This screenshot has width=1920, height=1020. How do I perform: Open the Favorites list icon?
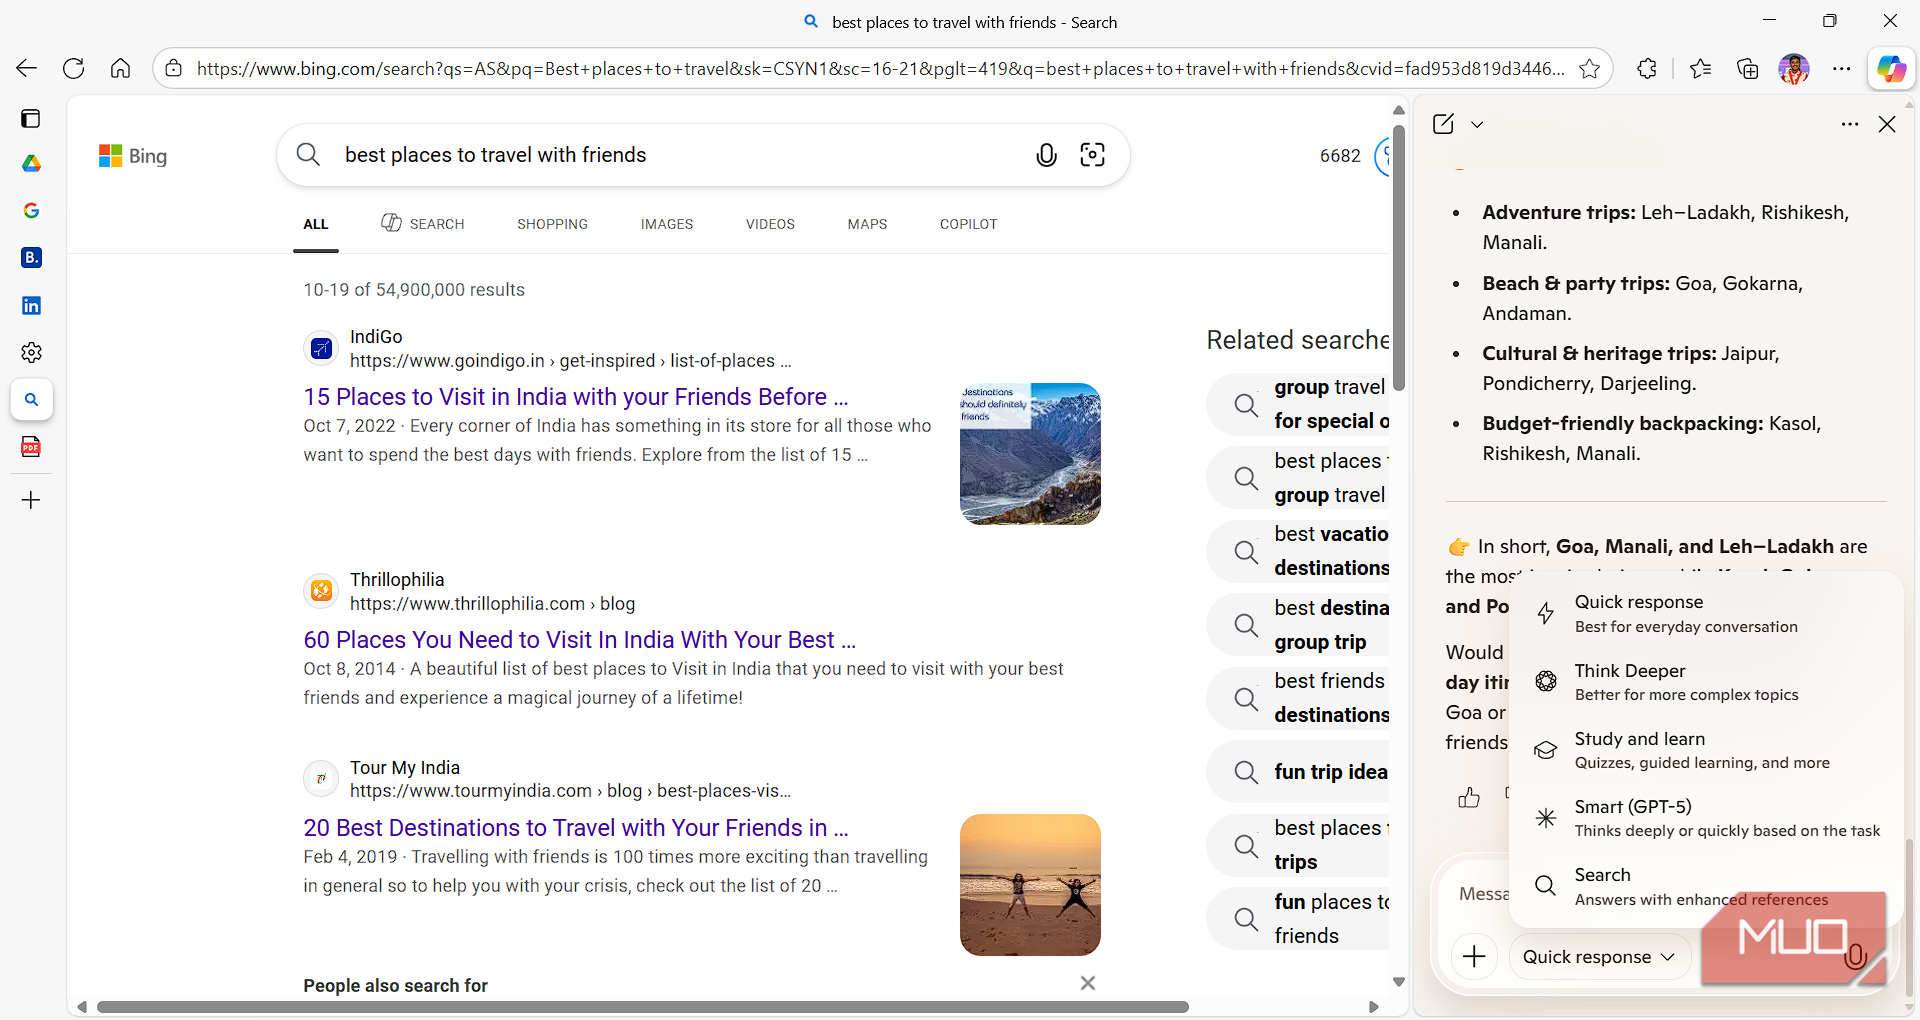[1700, 68]
